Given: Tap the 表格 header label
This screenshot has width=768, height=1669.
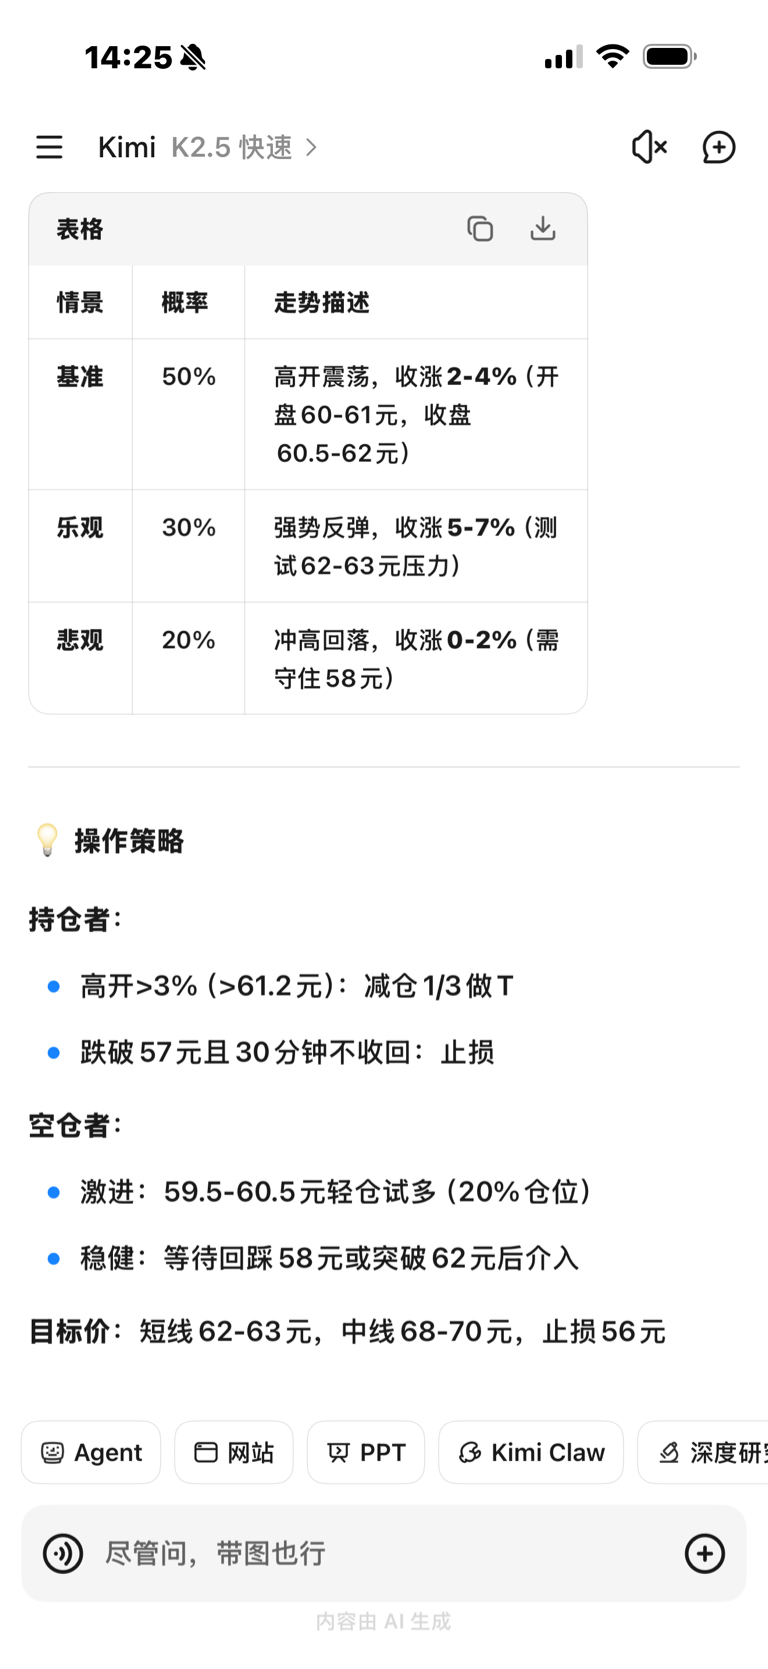Looking at the screenshot, I should (80, 229).
